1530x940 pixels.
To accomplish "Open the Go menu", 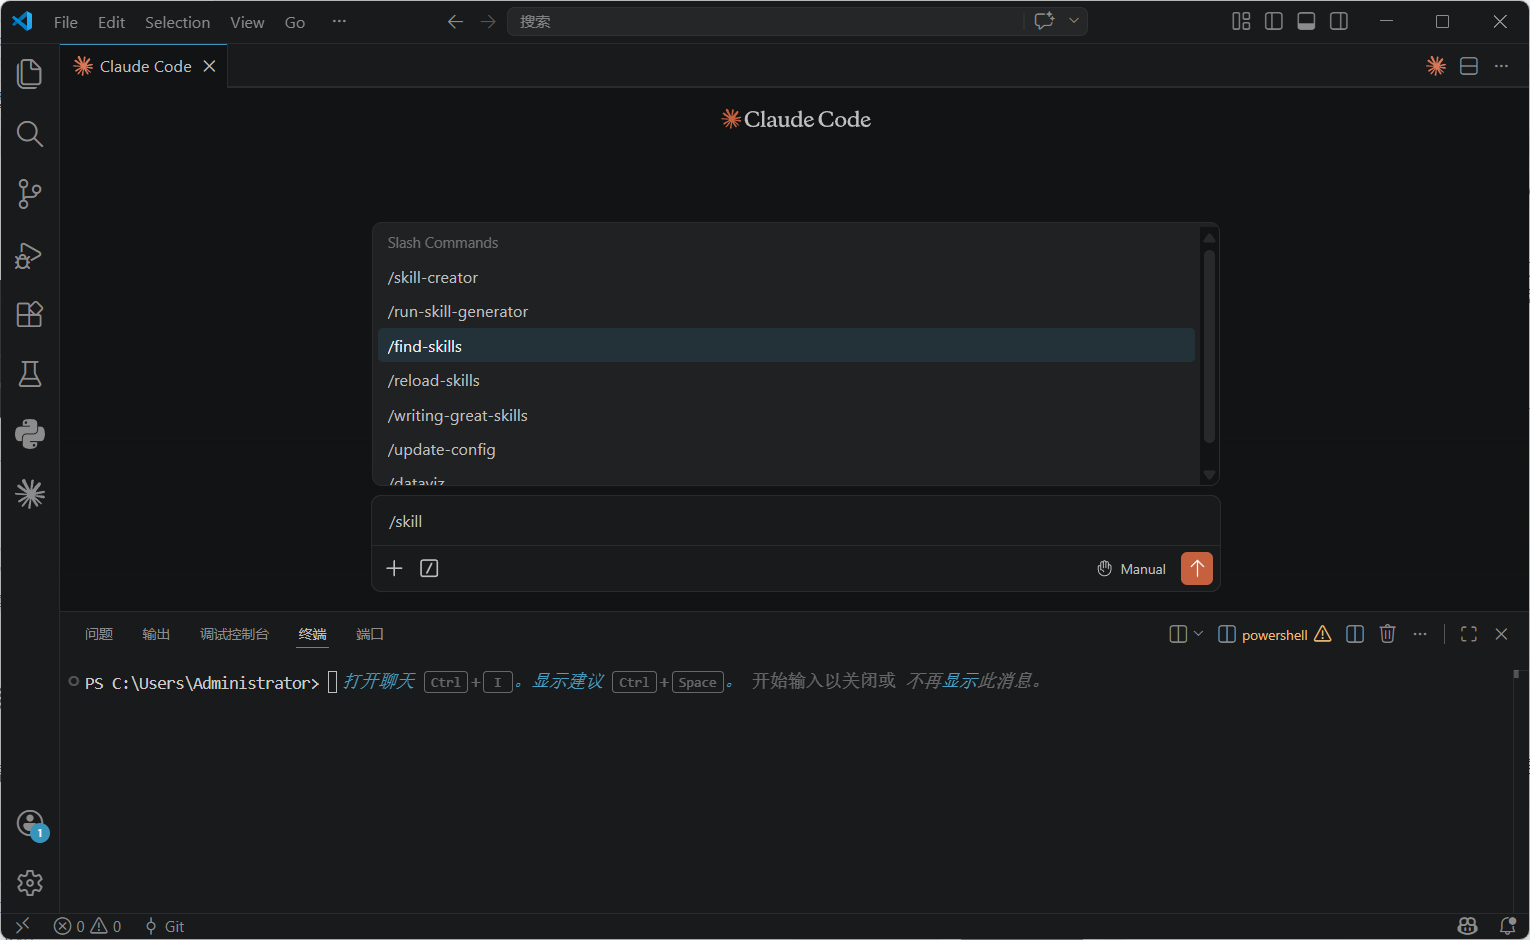I will 295,22.
